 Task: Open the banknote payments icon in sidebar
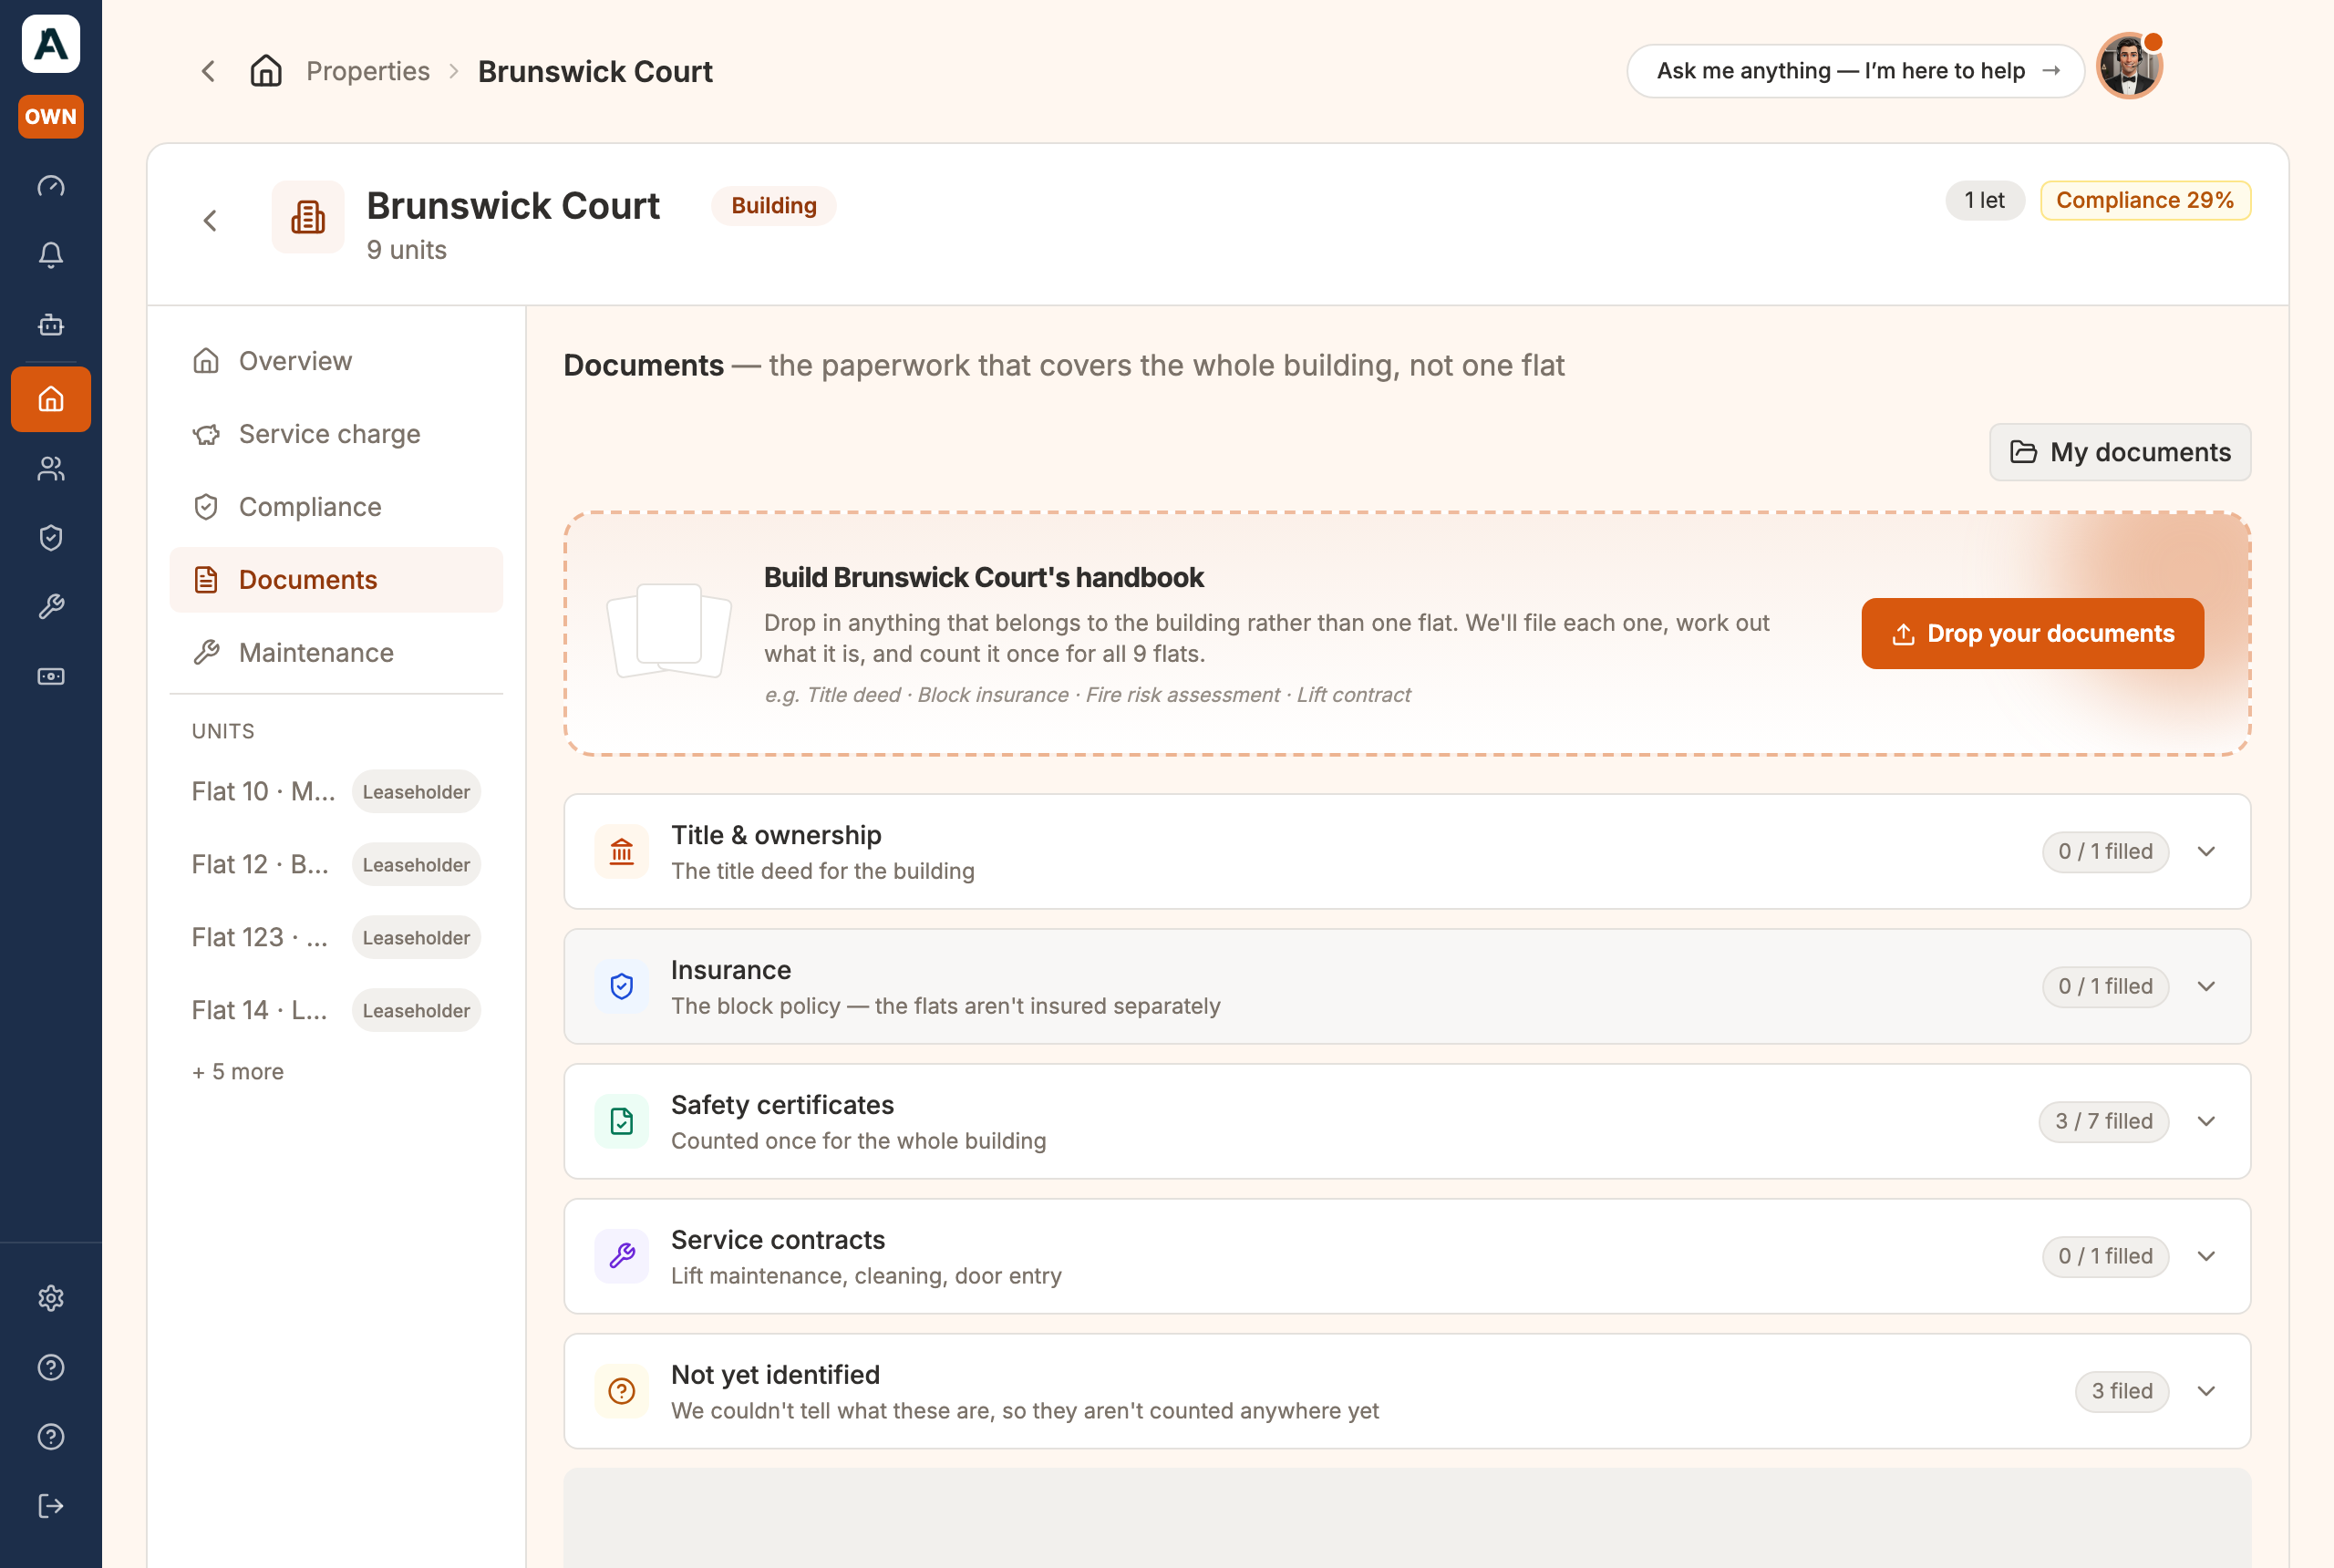coord(51,677)
